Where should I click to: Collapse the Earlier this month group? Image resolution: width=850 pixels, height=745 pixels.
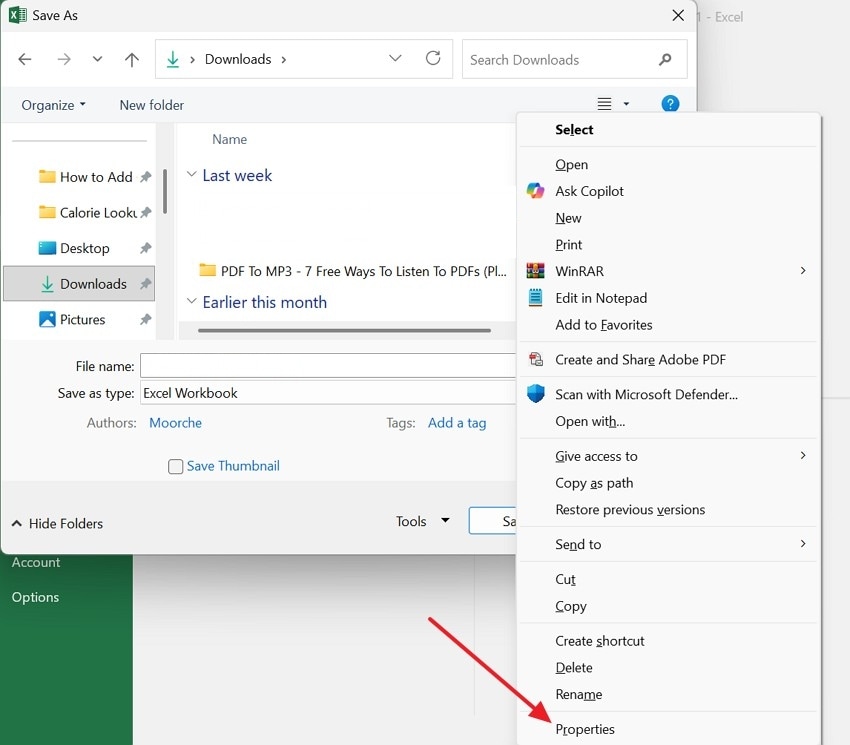191,301
